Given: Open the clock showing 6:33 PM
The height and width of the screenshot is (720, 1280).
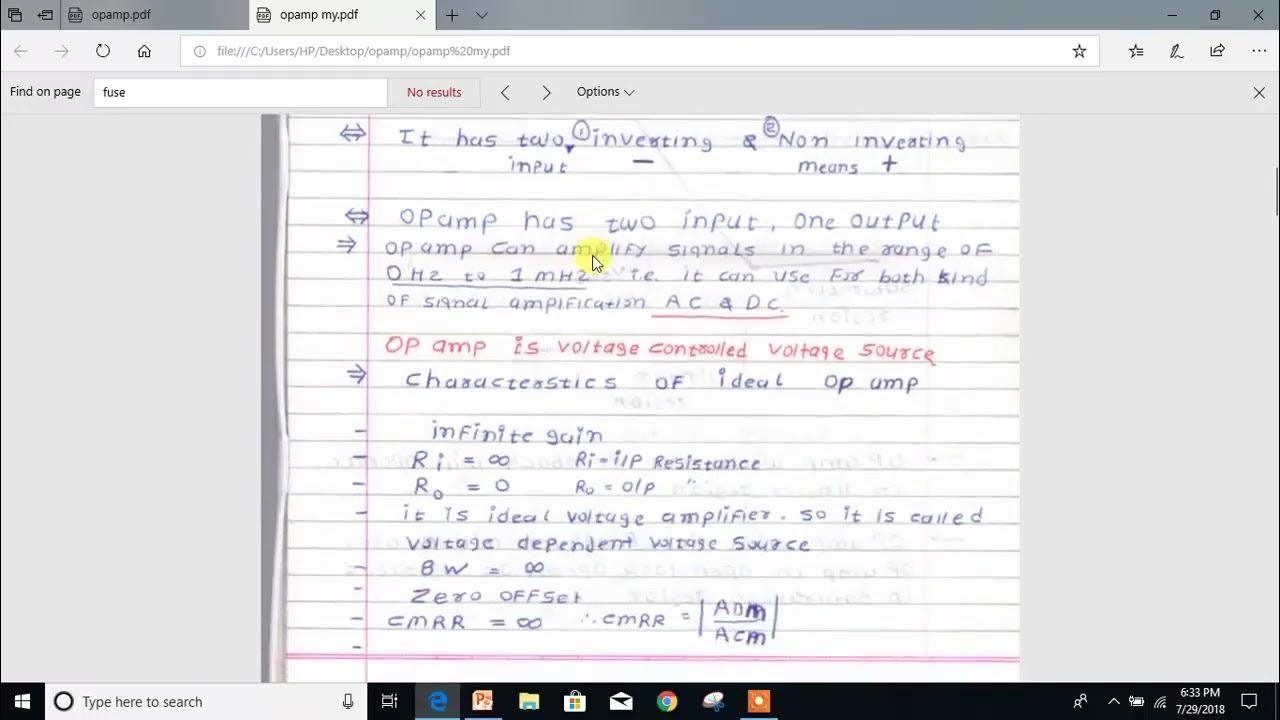Looking at the screenshot, I should click(x=1201, y=701).
